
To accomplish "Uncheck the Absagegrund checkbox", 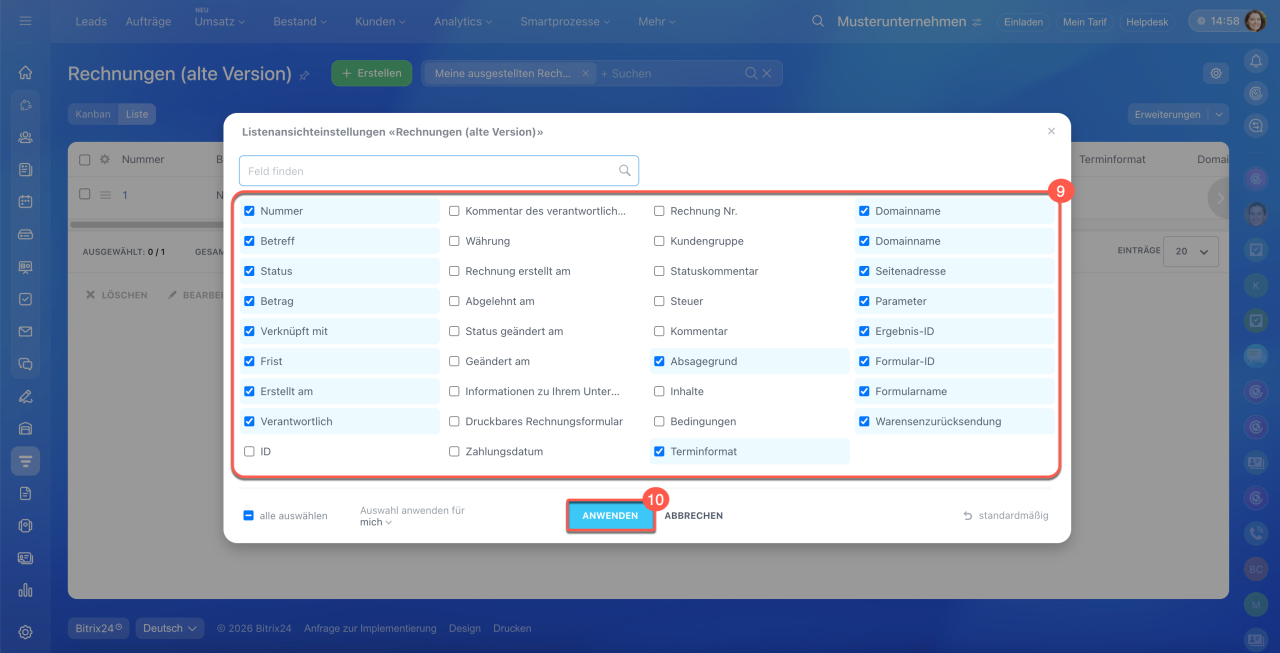I will coord(660,361).
